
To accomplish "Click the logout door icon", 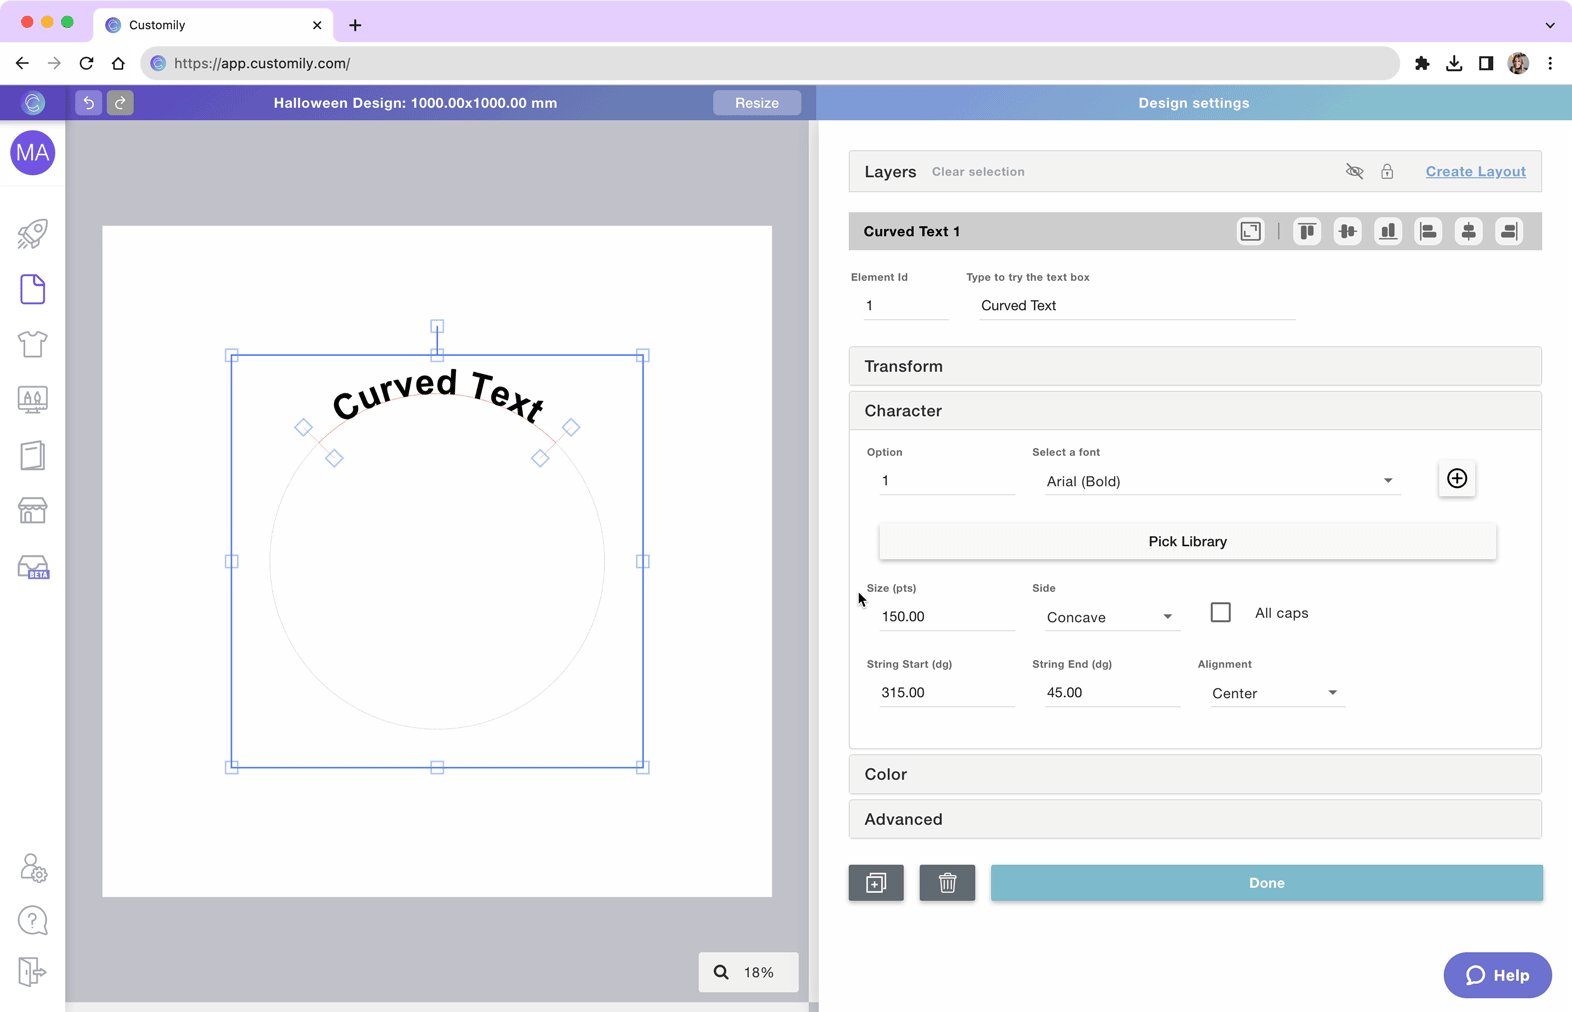I will [33, 971].
